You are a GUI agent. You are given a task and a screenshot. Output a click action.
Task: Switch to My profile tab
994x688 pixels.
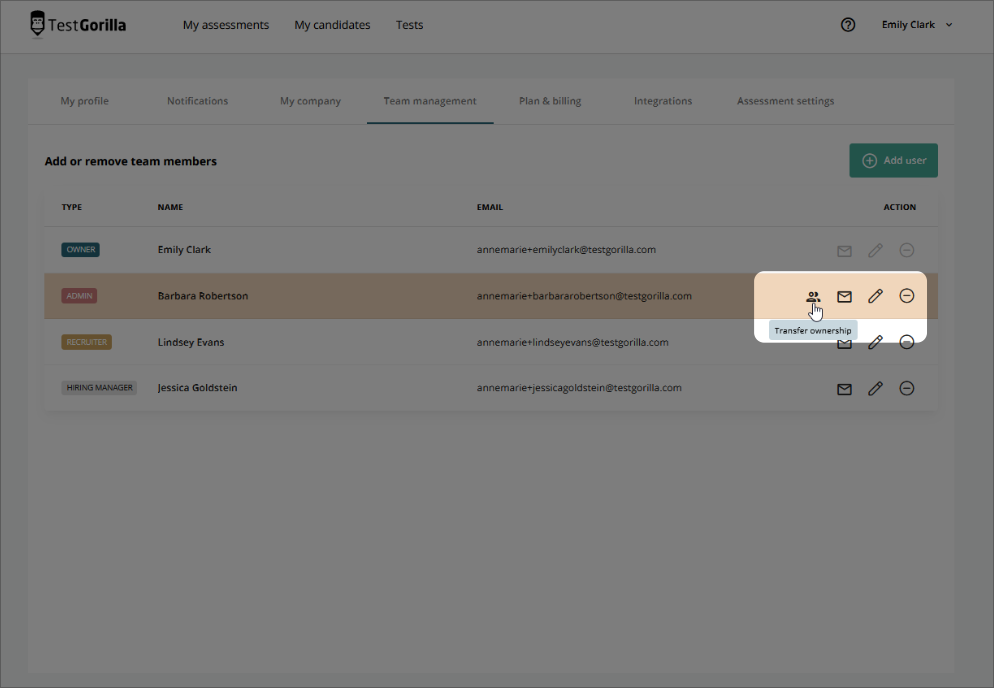click(x=84, y=101)
